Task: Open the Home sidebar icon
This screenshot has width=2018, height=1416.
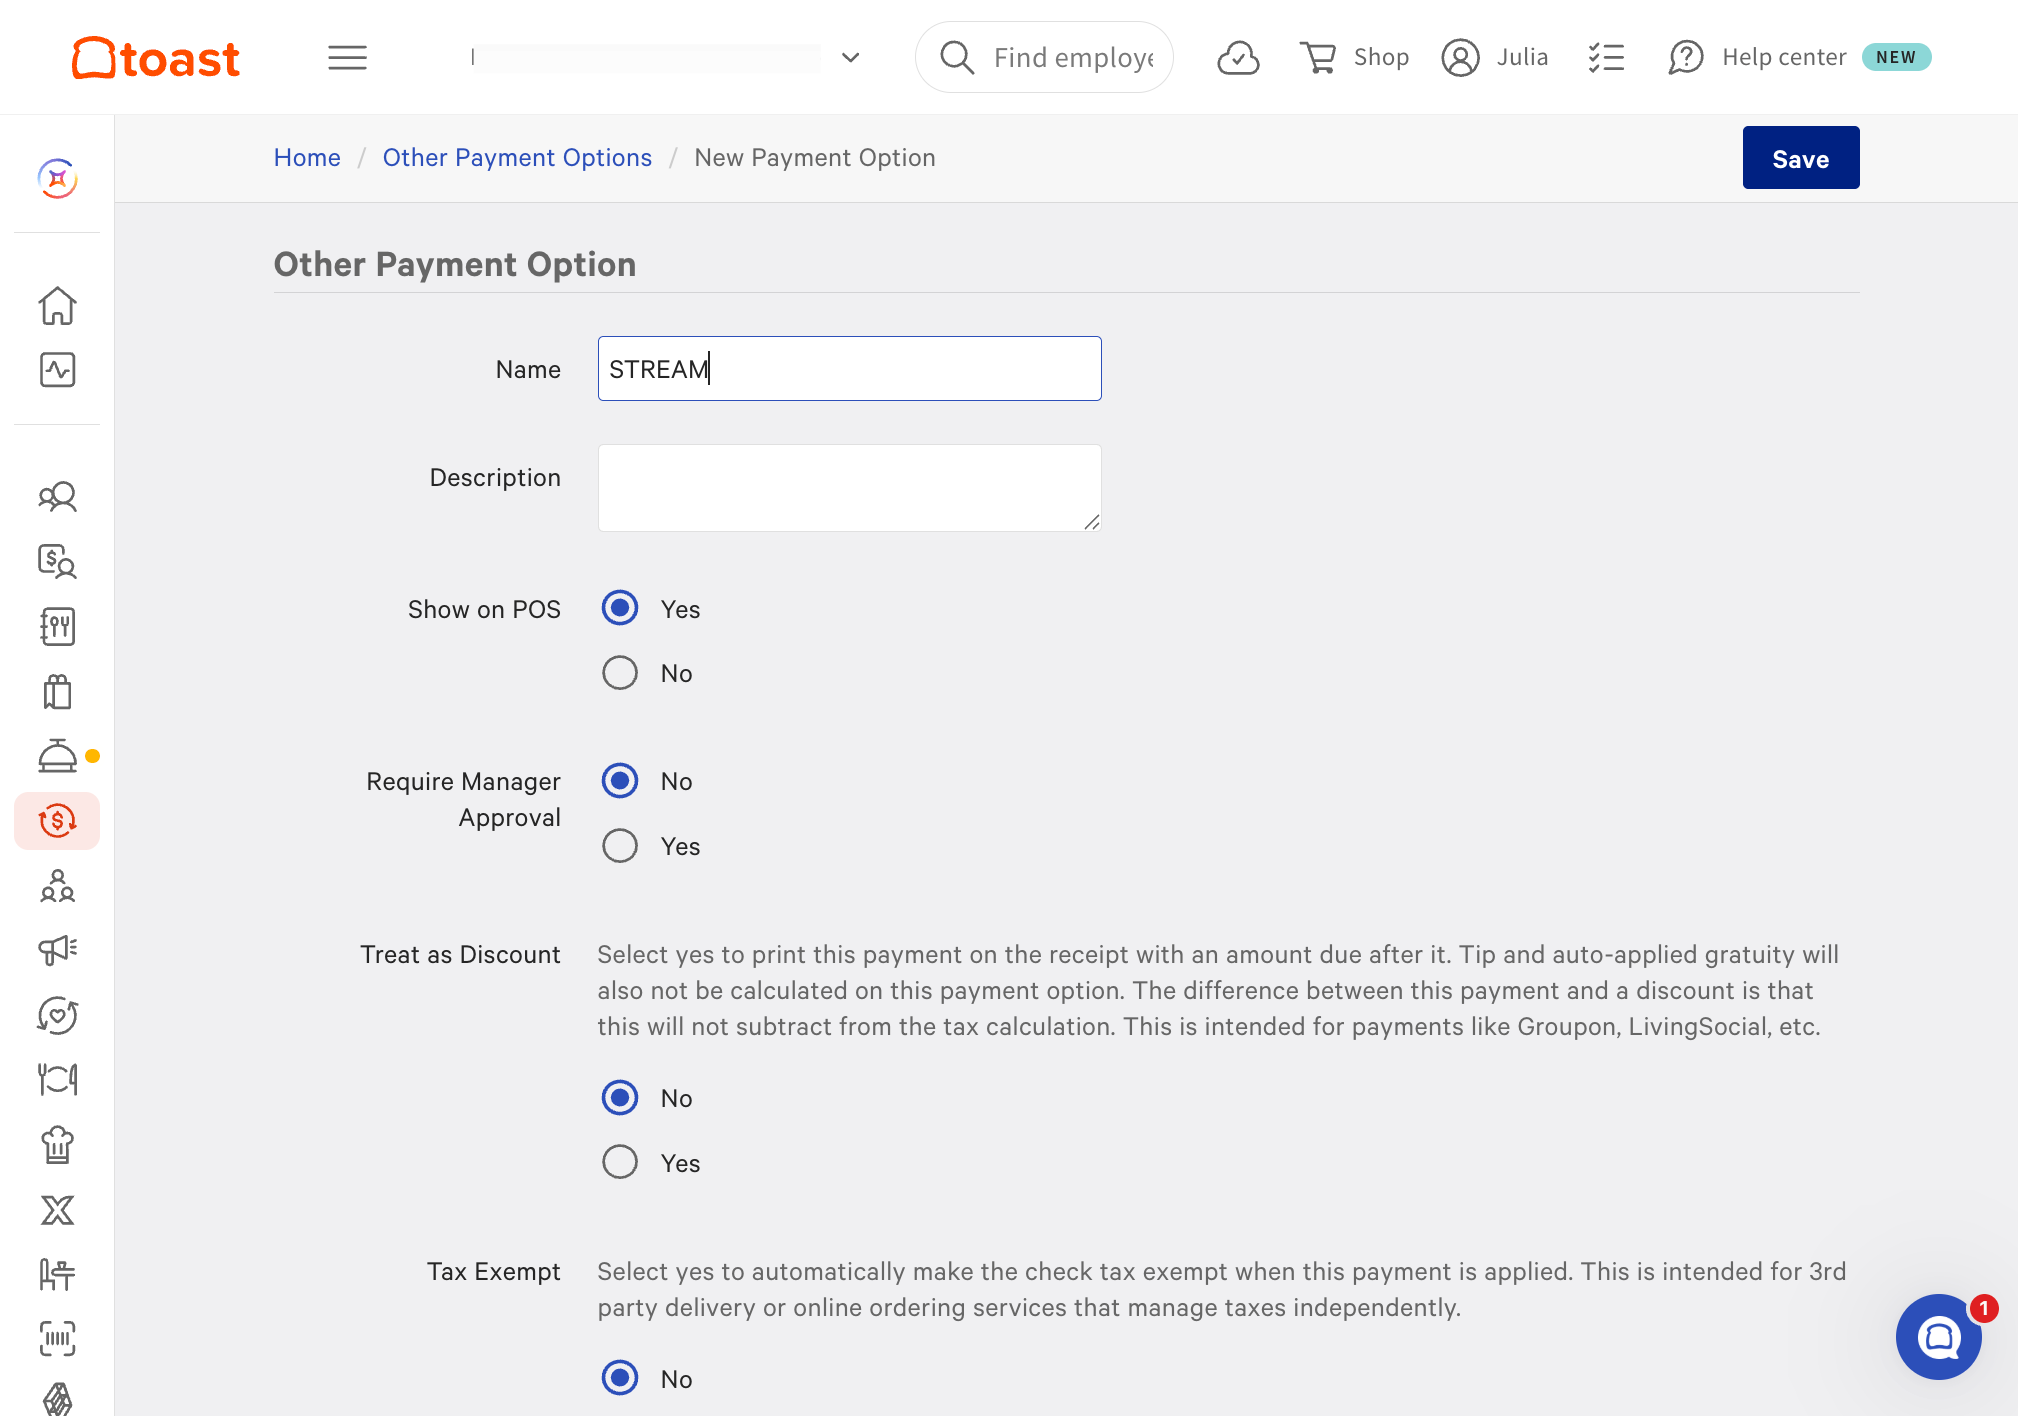Action: point(57,306)
